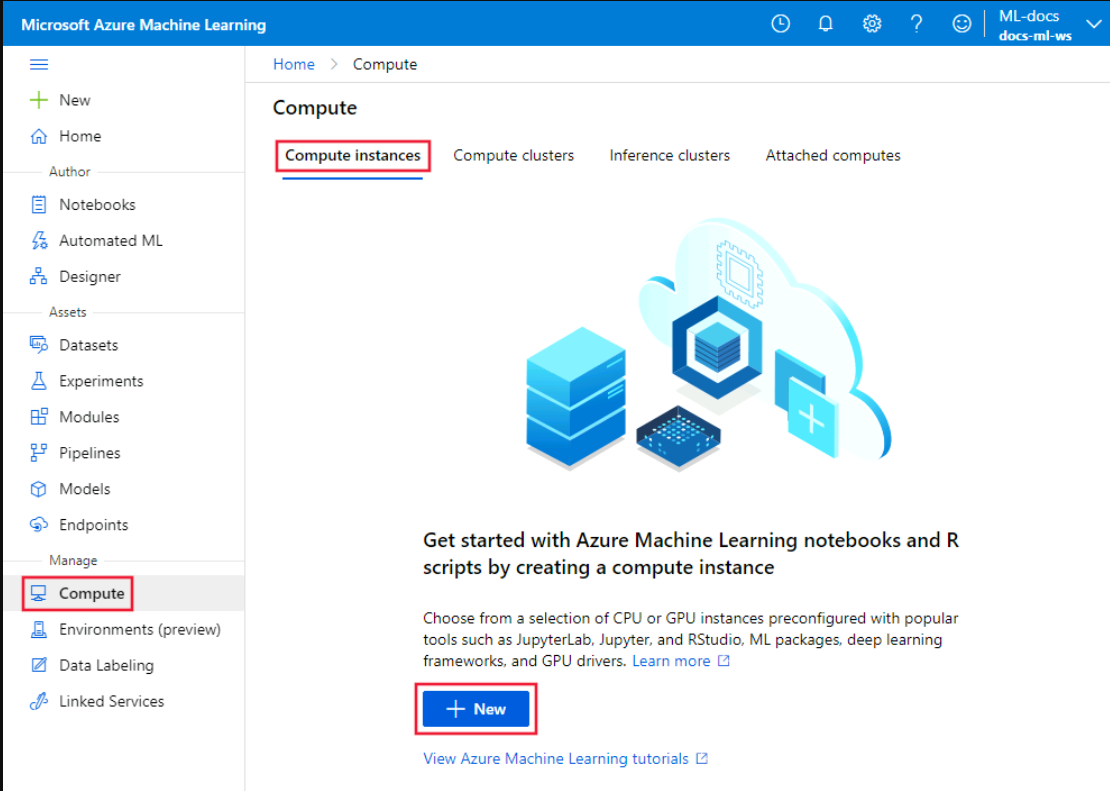This screenshot has height=791, width=1110.
Task: Open Environments (preview) label under Manage
Action: (x=140, y=630)
